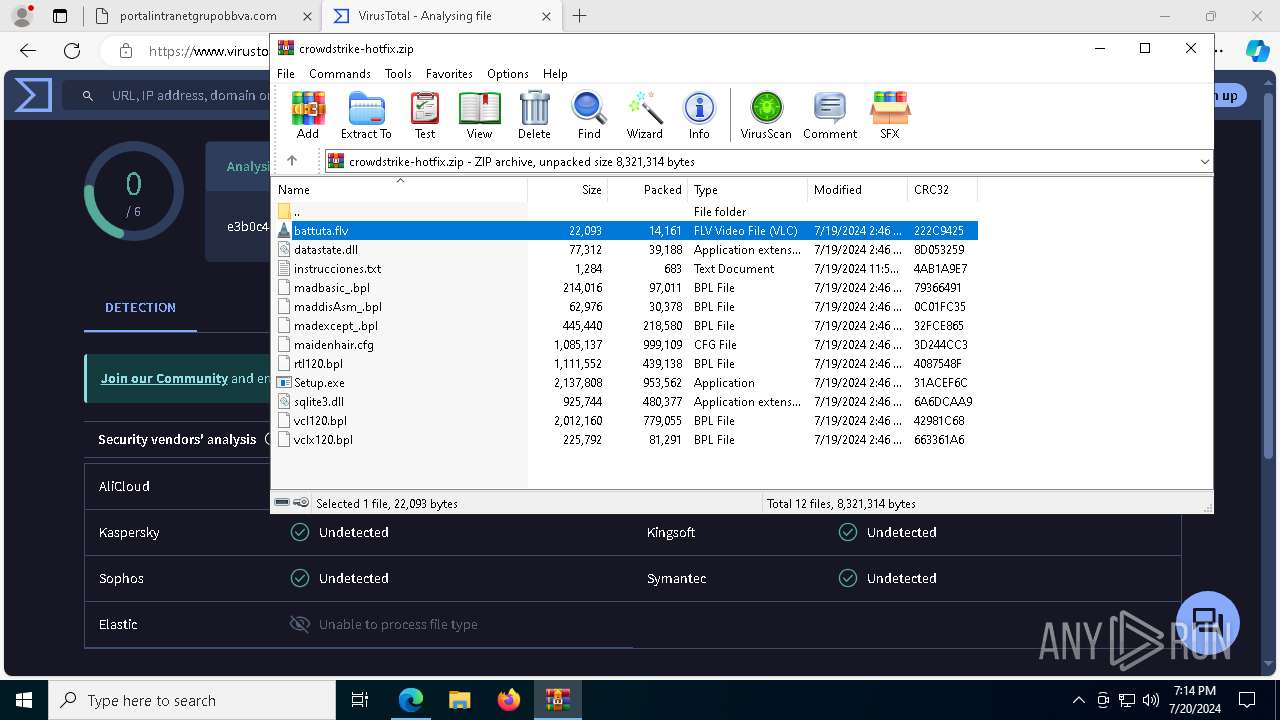Click the Add toolbar icon in WinRAR
The width and height of the screenshot is (1280, 720).
[x=308, y=115]
